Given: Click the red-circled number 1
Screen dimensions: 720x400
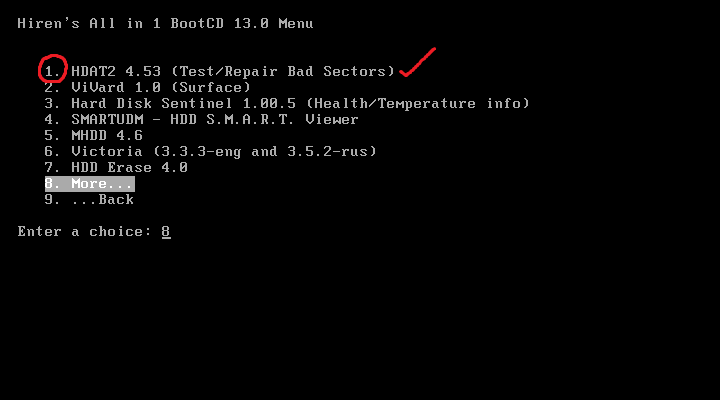Looking at the screenshot, I should (52, 71).
